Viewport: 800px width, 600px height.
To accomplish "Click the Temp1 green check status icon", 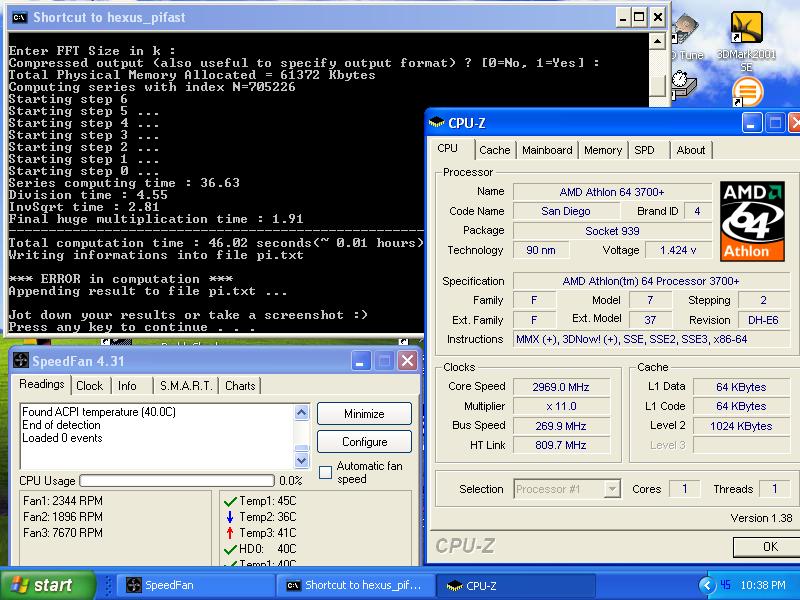I will (230, 501).
